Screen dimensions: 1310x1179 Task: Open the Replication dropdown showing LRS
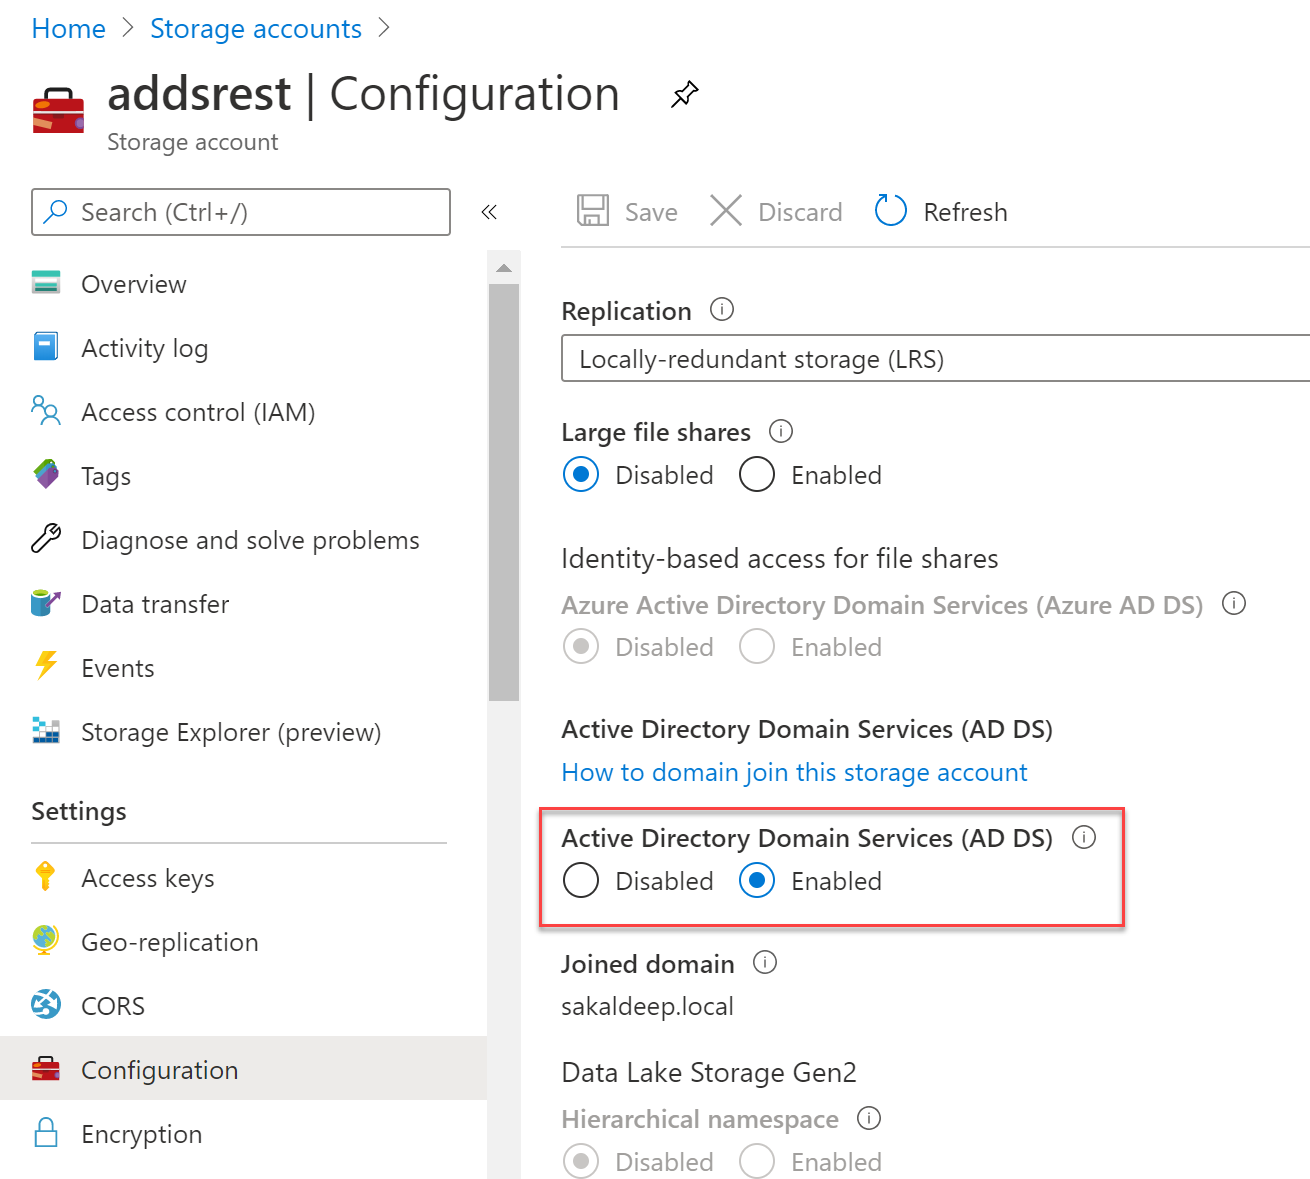tap(936, 358)
